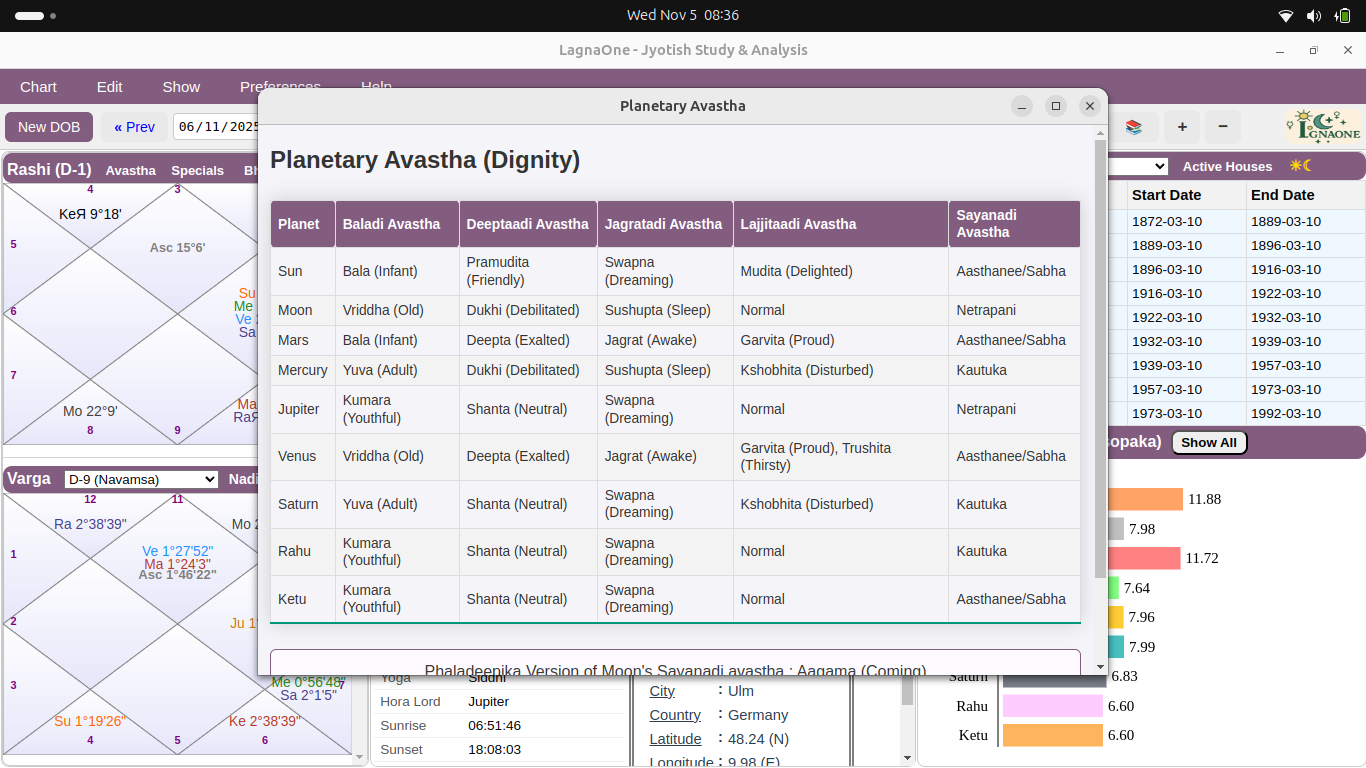Zoom in using the plus icon

pos(1182,127)
